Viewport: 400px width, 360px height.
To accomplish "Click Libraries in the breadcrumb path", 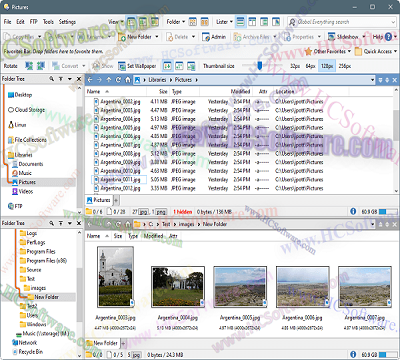I will (157, 80).
